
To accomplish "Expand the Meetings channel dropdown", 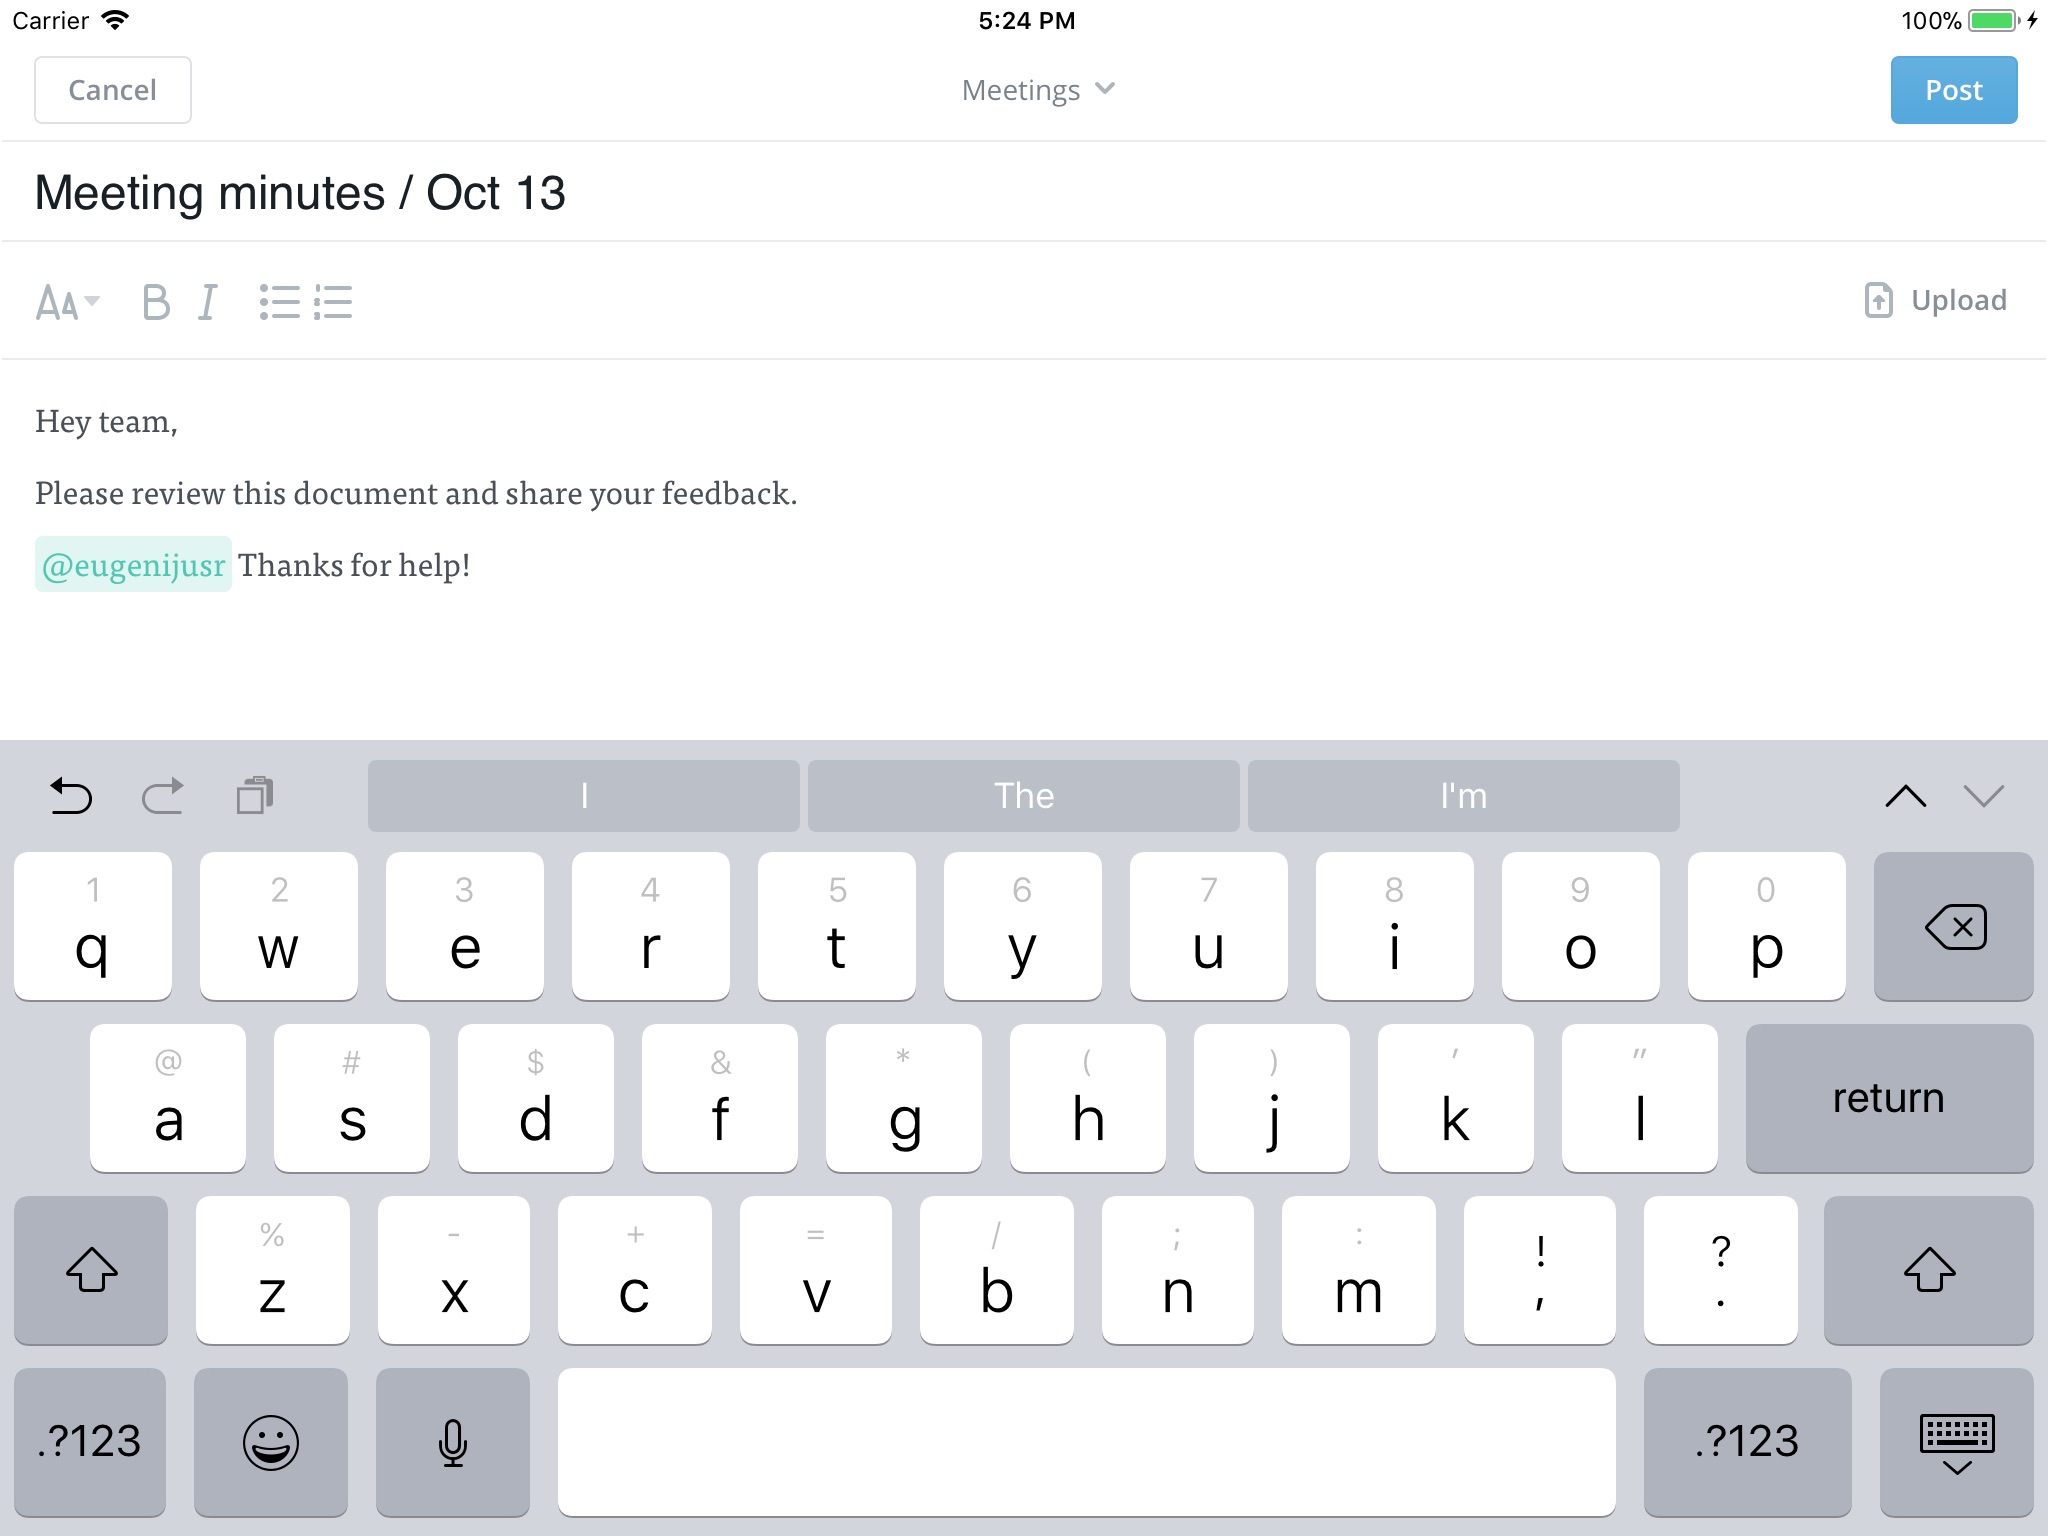I will click(x=1039, y=89).
